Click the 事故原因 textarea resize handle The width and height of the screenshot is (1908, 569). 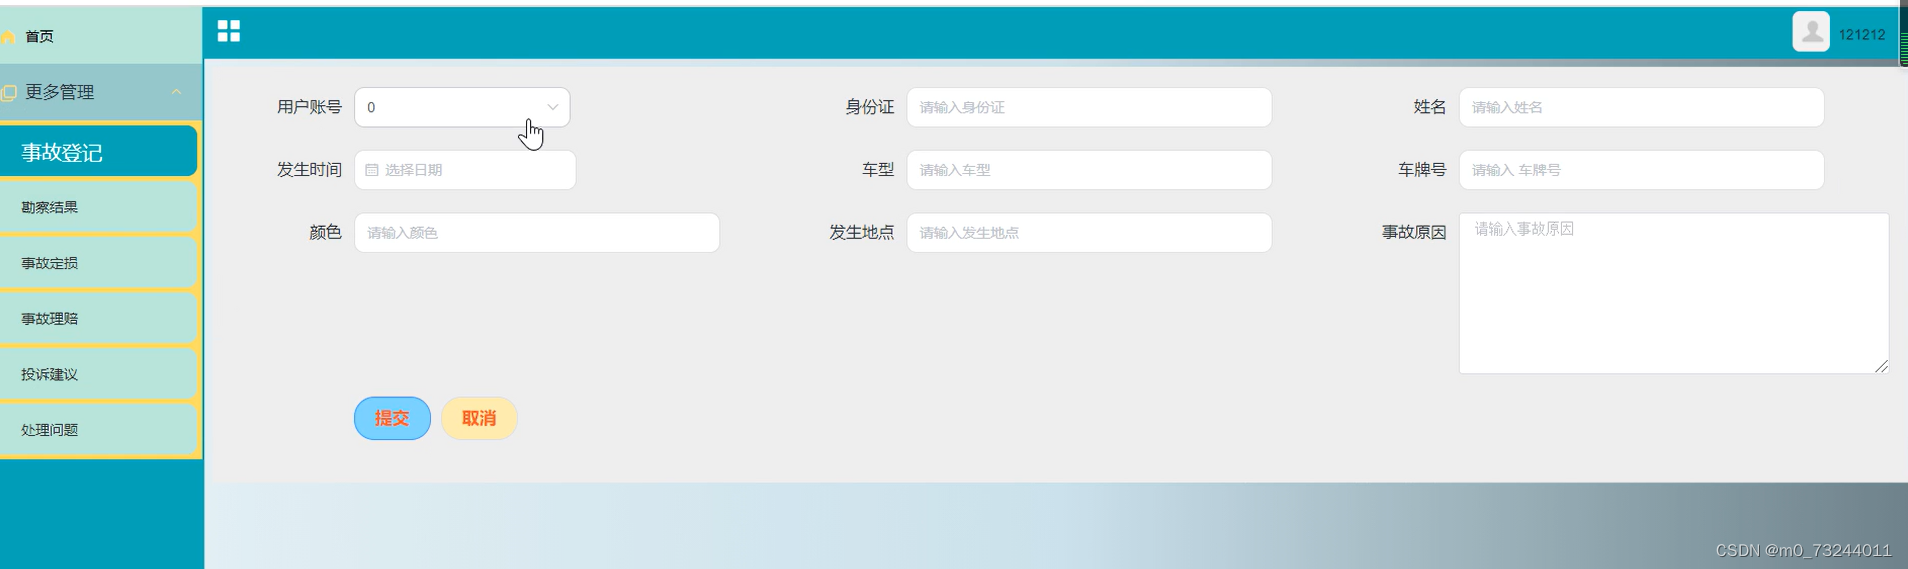1881,366
